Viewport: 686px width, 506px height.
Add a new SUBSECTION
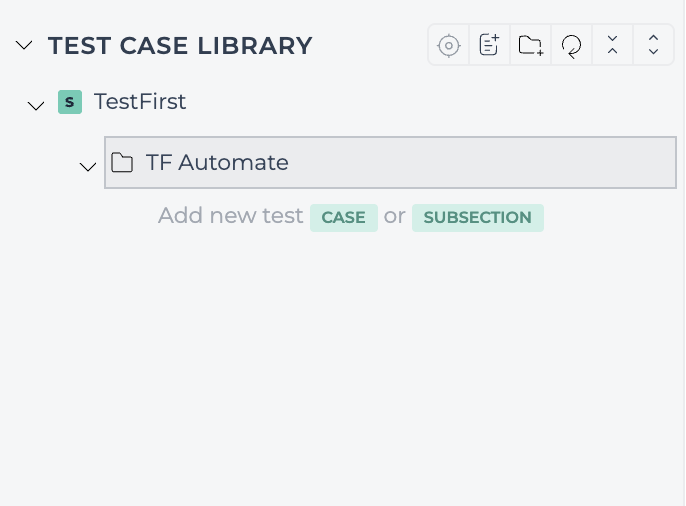477,217
